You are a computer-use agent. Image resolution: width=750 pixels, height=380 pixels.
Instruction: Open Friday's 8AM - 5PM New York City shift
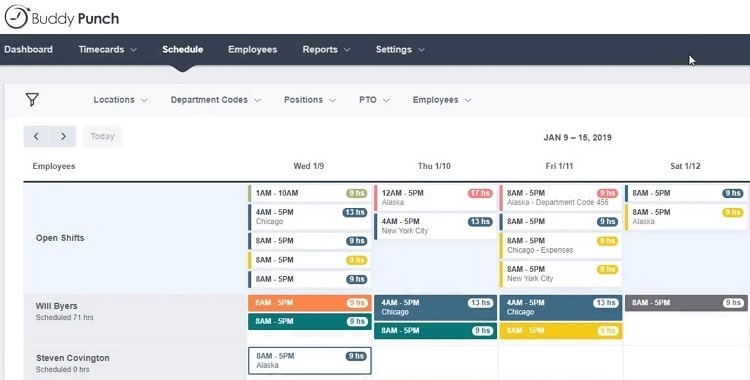coord(561,274)
